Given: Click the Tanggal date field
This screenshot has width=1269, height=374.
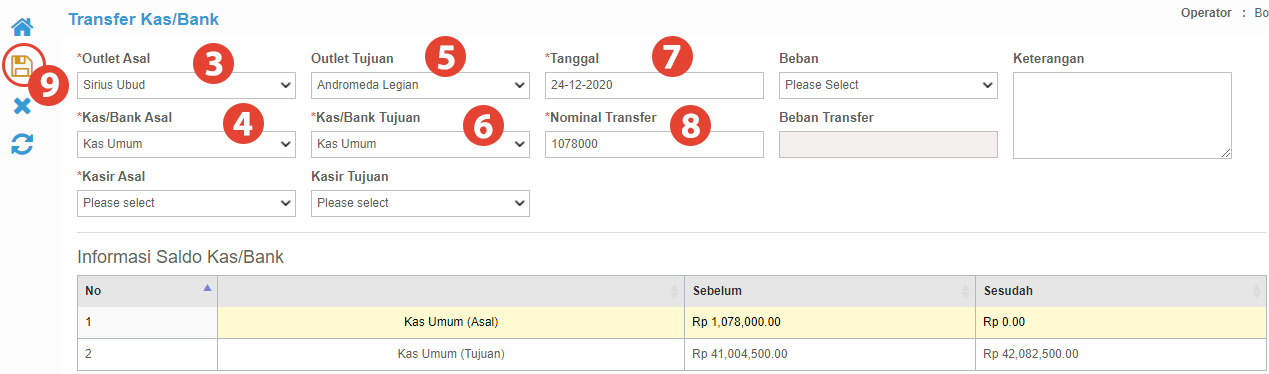Looking at the screenshot, I should [654, 85].
